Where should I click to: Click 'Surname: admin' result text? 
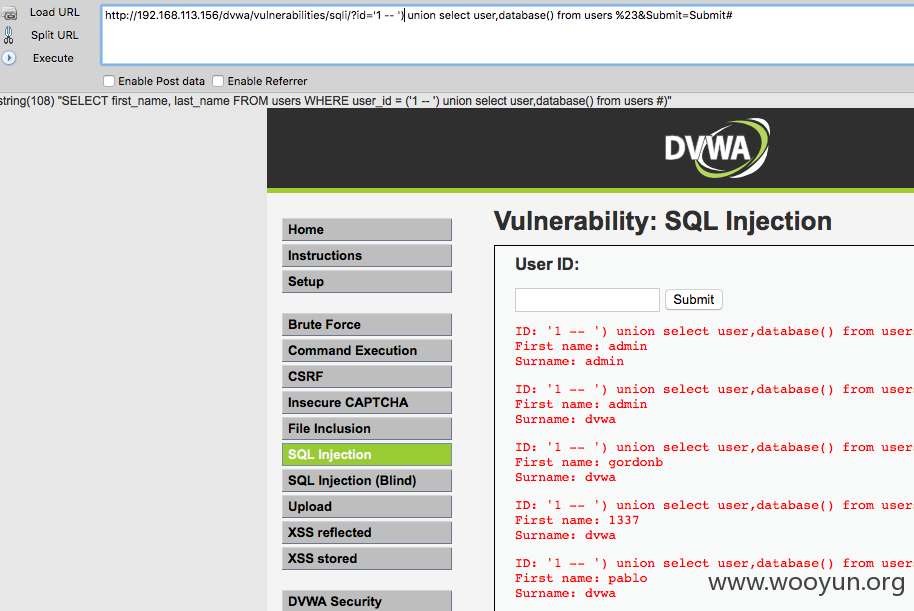(570, 361)
